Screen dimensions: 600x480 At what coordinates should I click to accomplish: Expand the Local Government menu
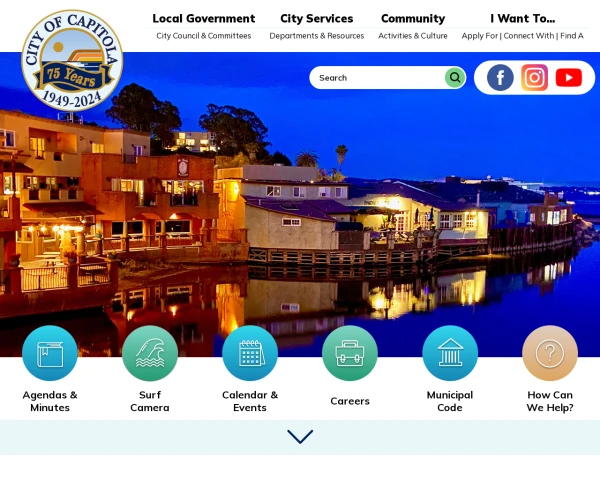coord(203,19)
